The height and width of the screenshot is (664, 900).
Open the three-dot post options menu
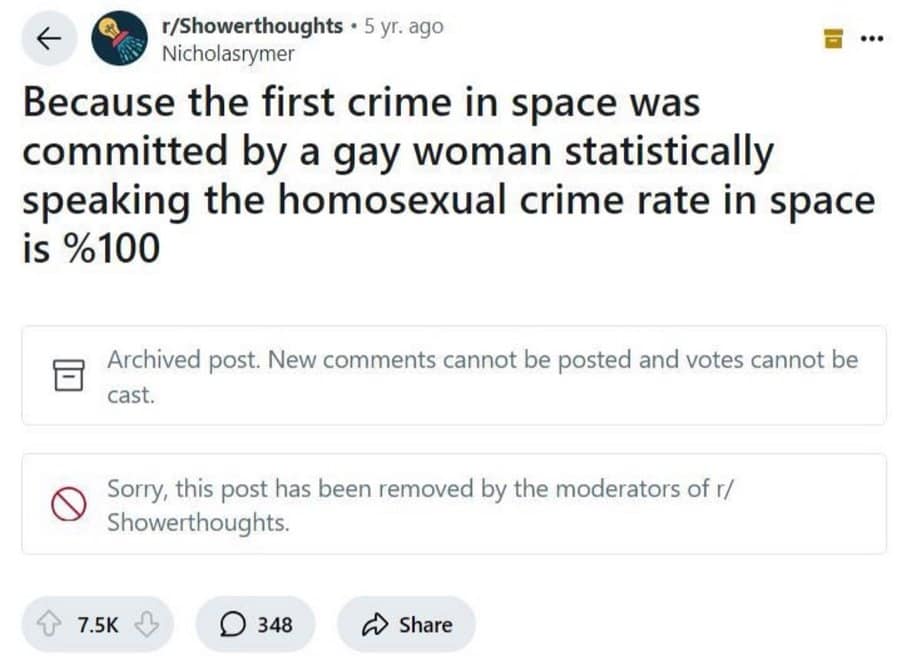pos(871,38)
